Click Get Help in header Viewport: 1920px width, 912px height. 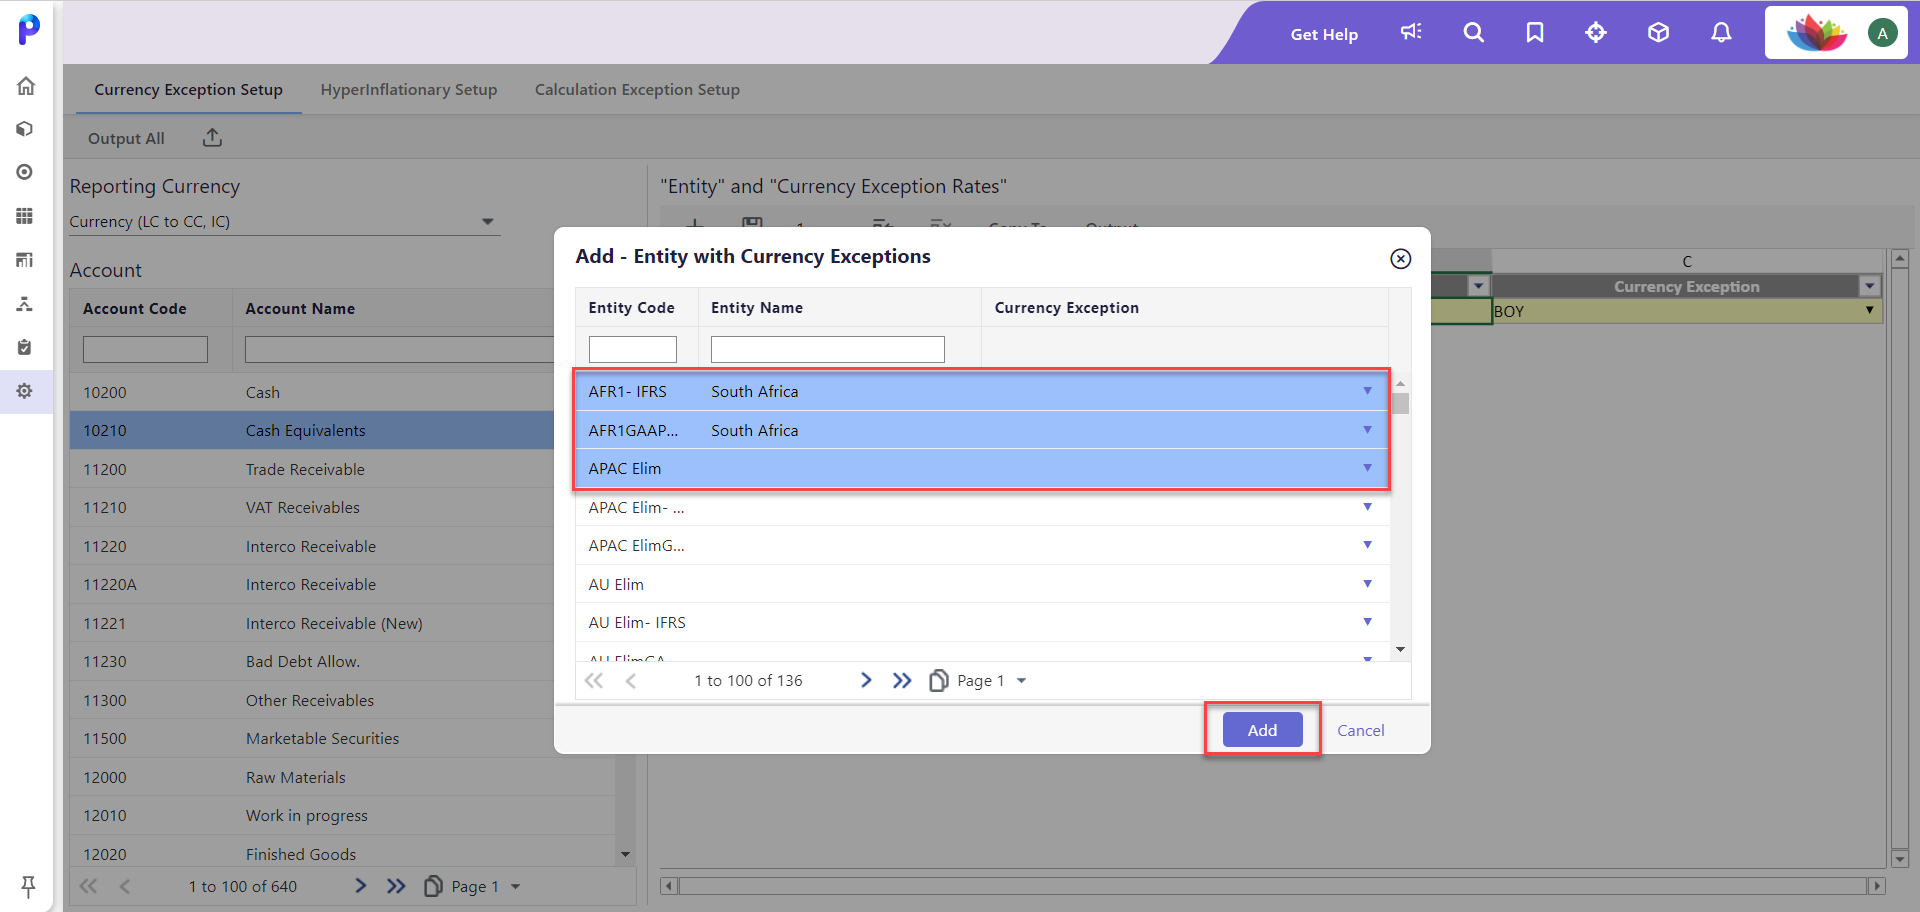click(x=1324, y=34)
